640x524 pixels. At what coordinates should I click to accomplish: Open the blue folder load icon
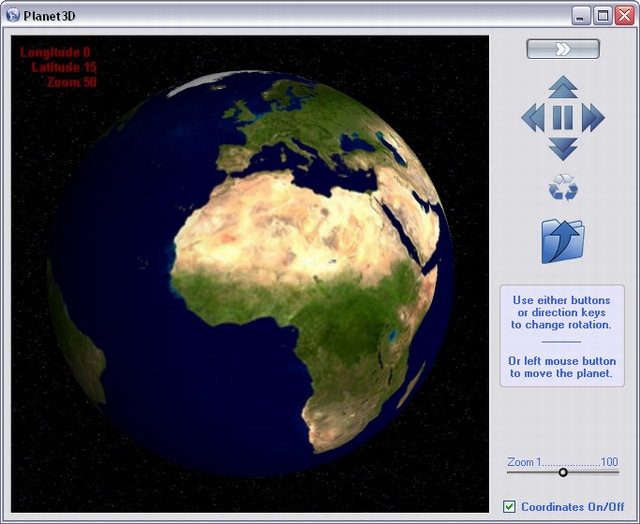563,241
